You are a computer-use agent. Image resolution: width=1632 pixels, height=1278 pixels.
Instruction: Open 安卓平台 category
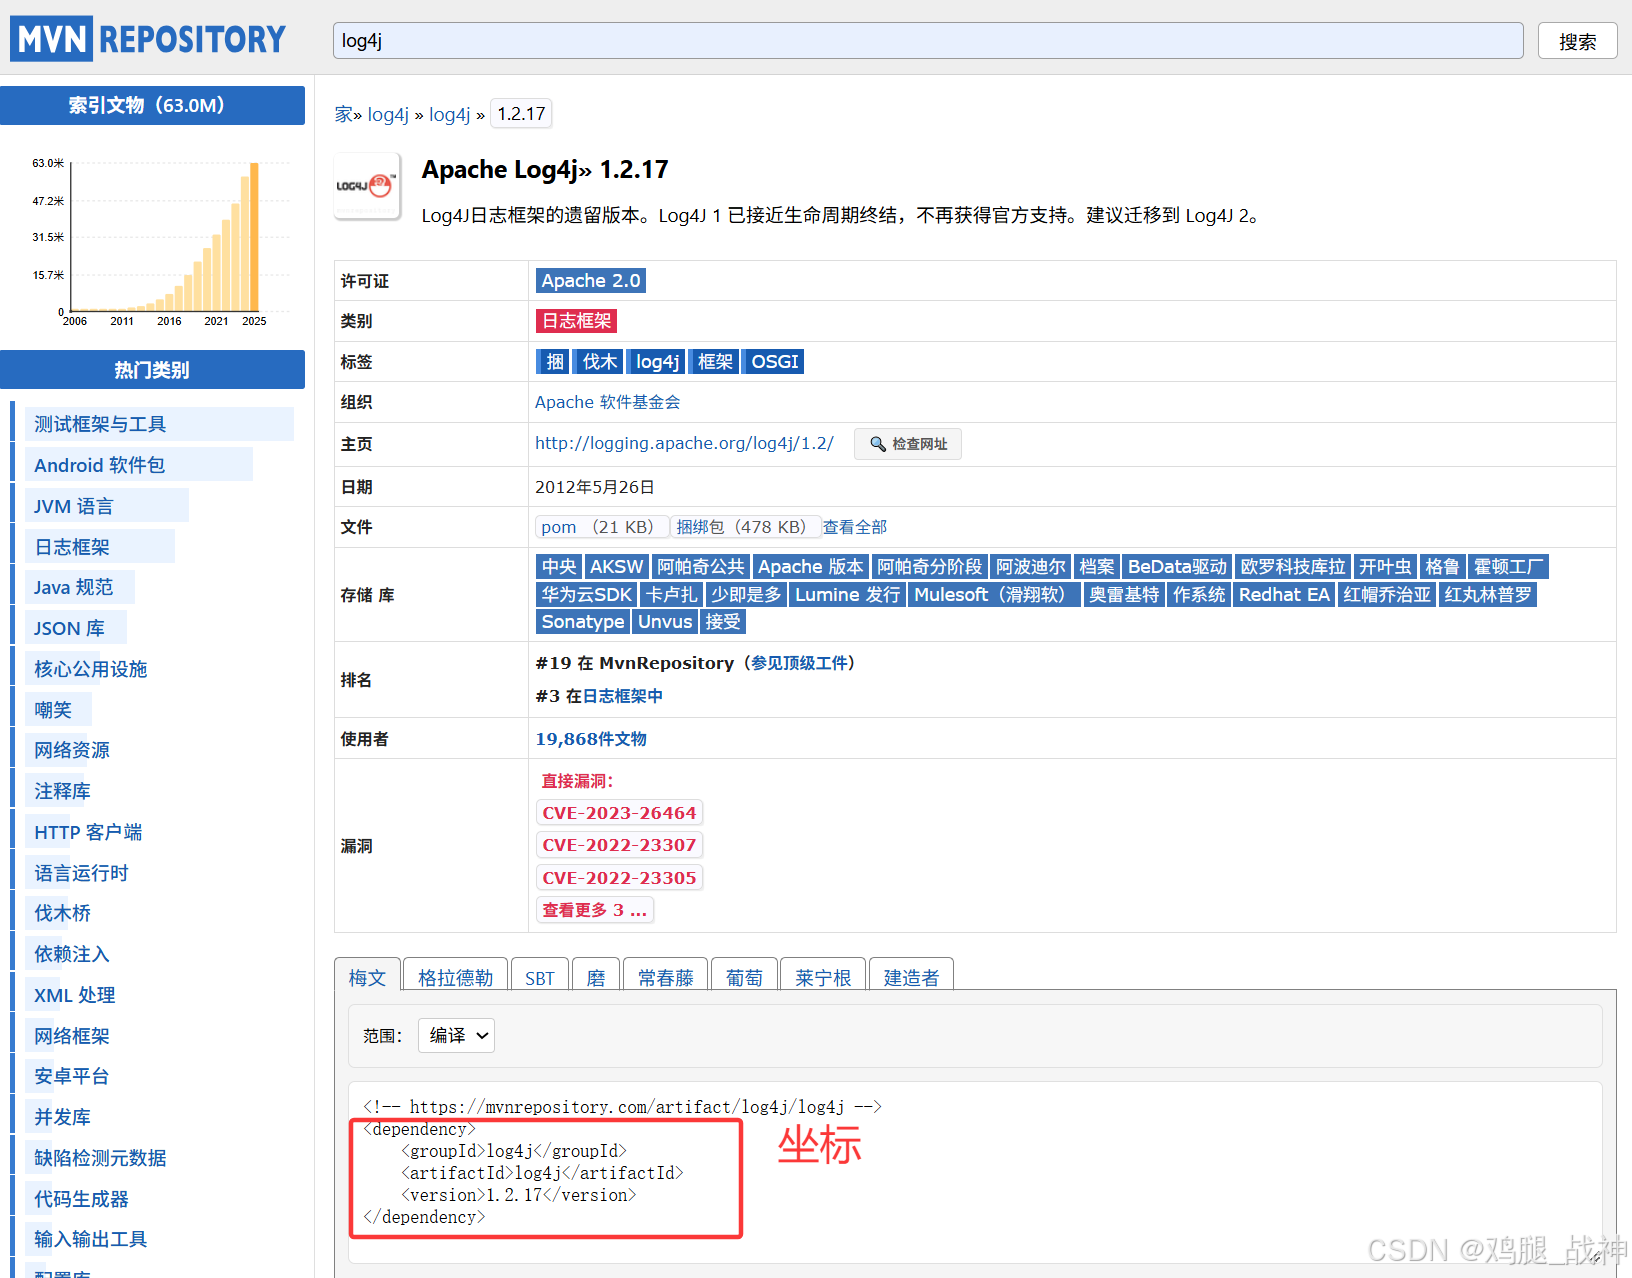(71, 1076)
